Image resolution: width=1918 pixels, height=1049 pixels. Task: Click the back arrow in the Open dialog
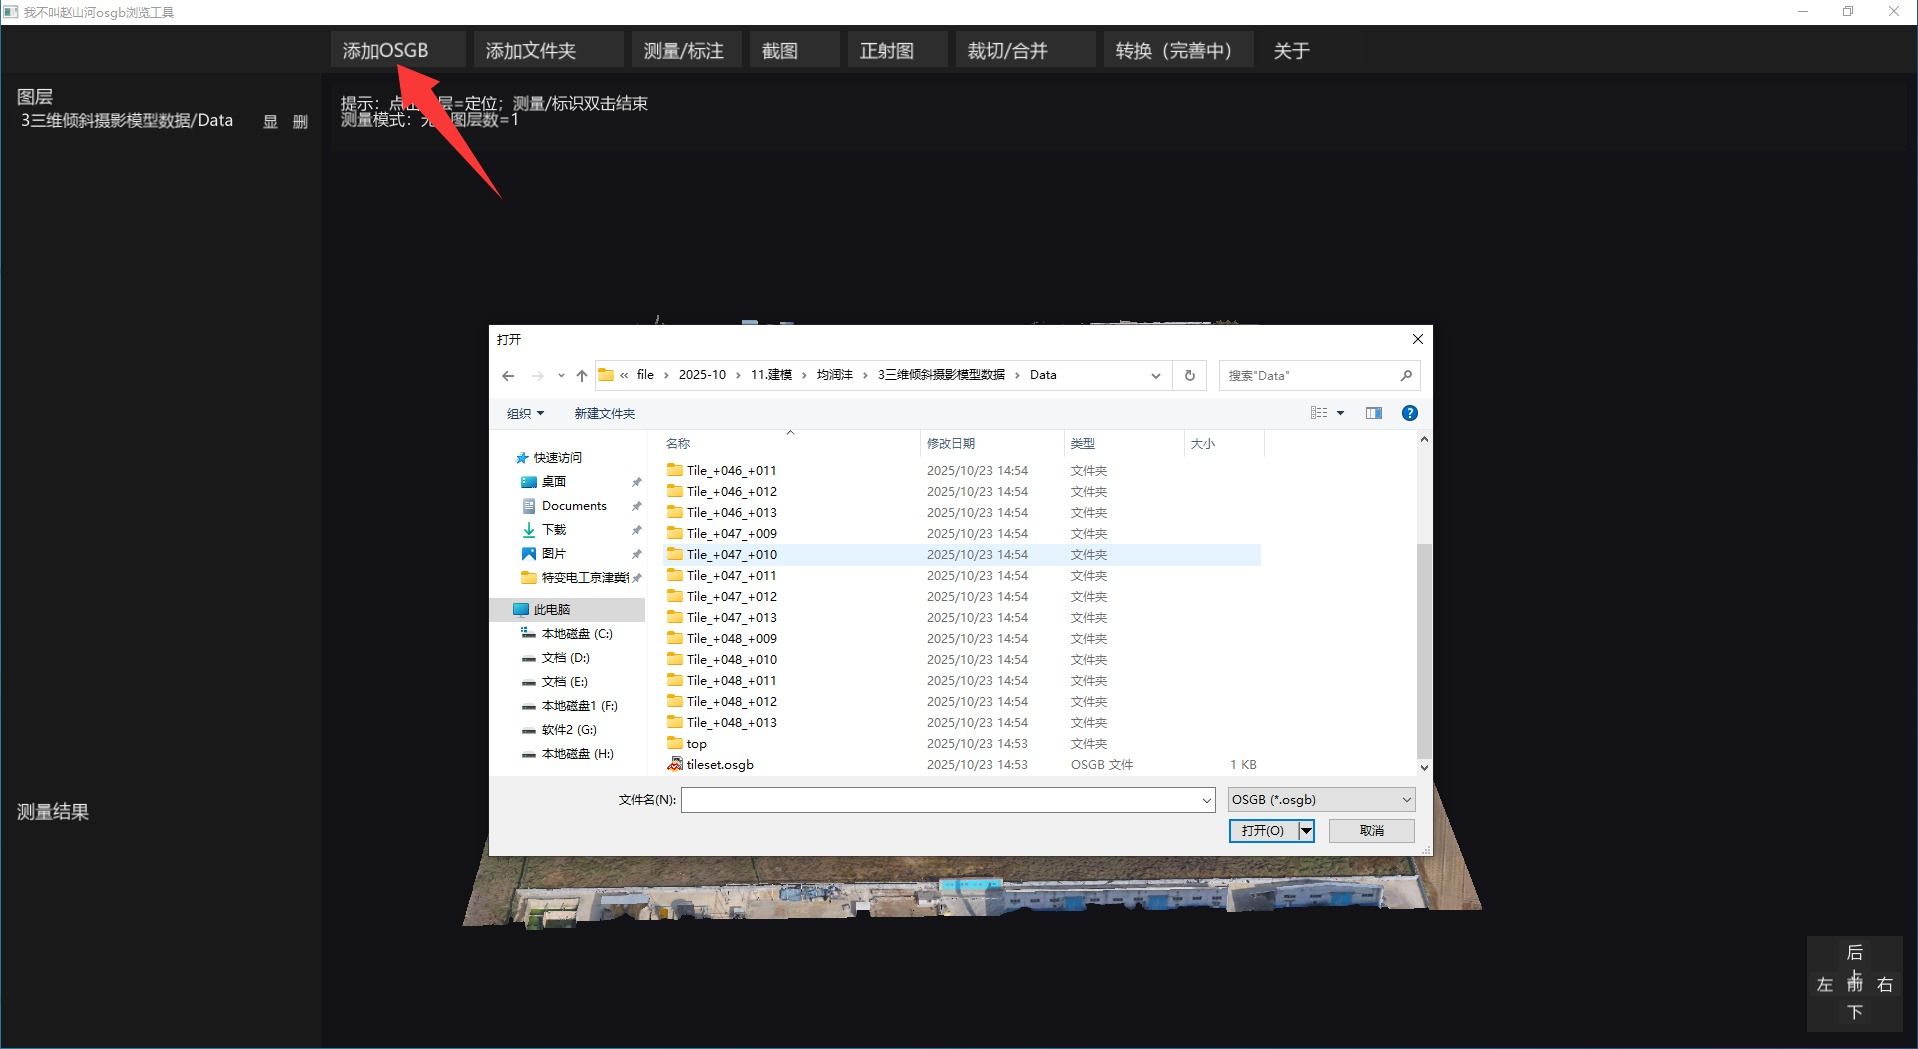(508, 375)
